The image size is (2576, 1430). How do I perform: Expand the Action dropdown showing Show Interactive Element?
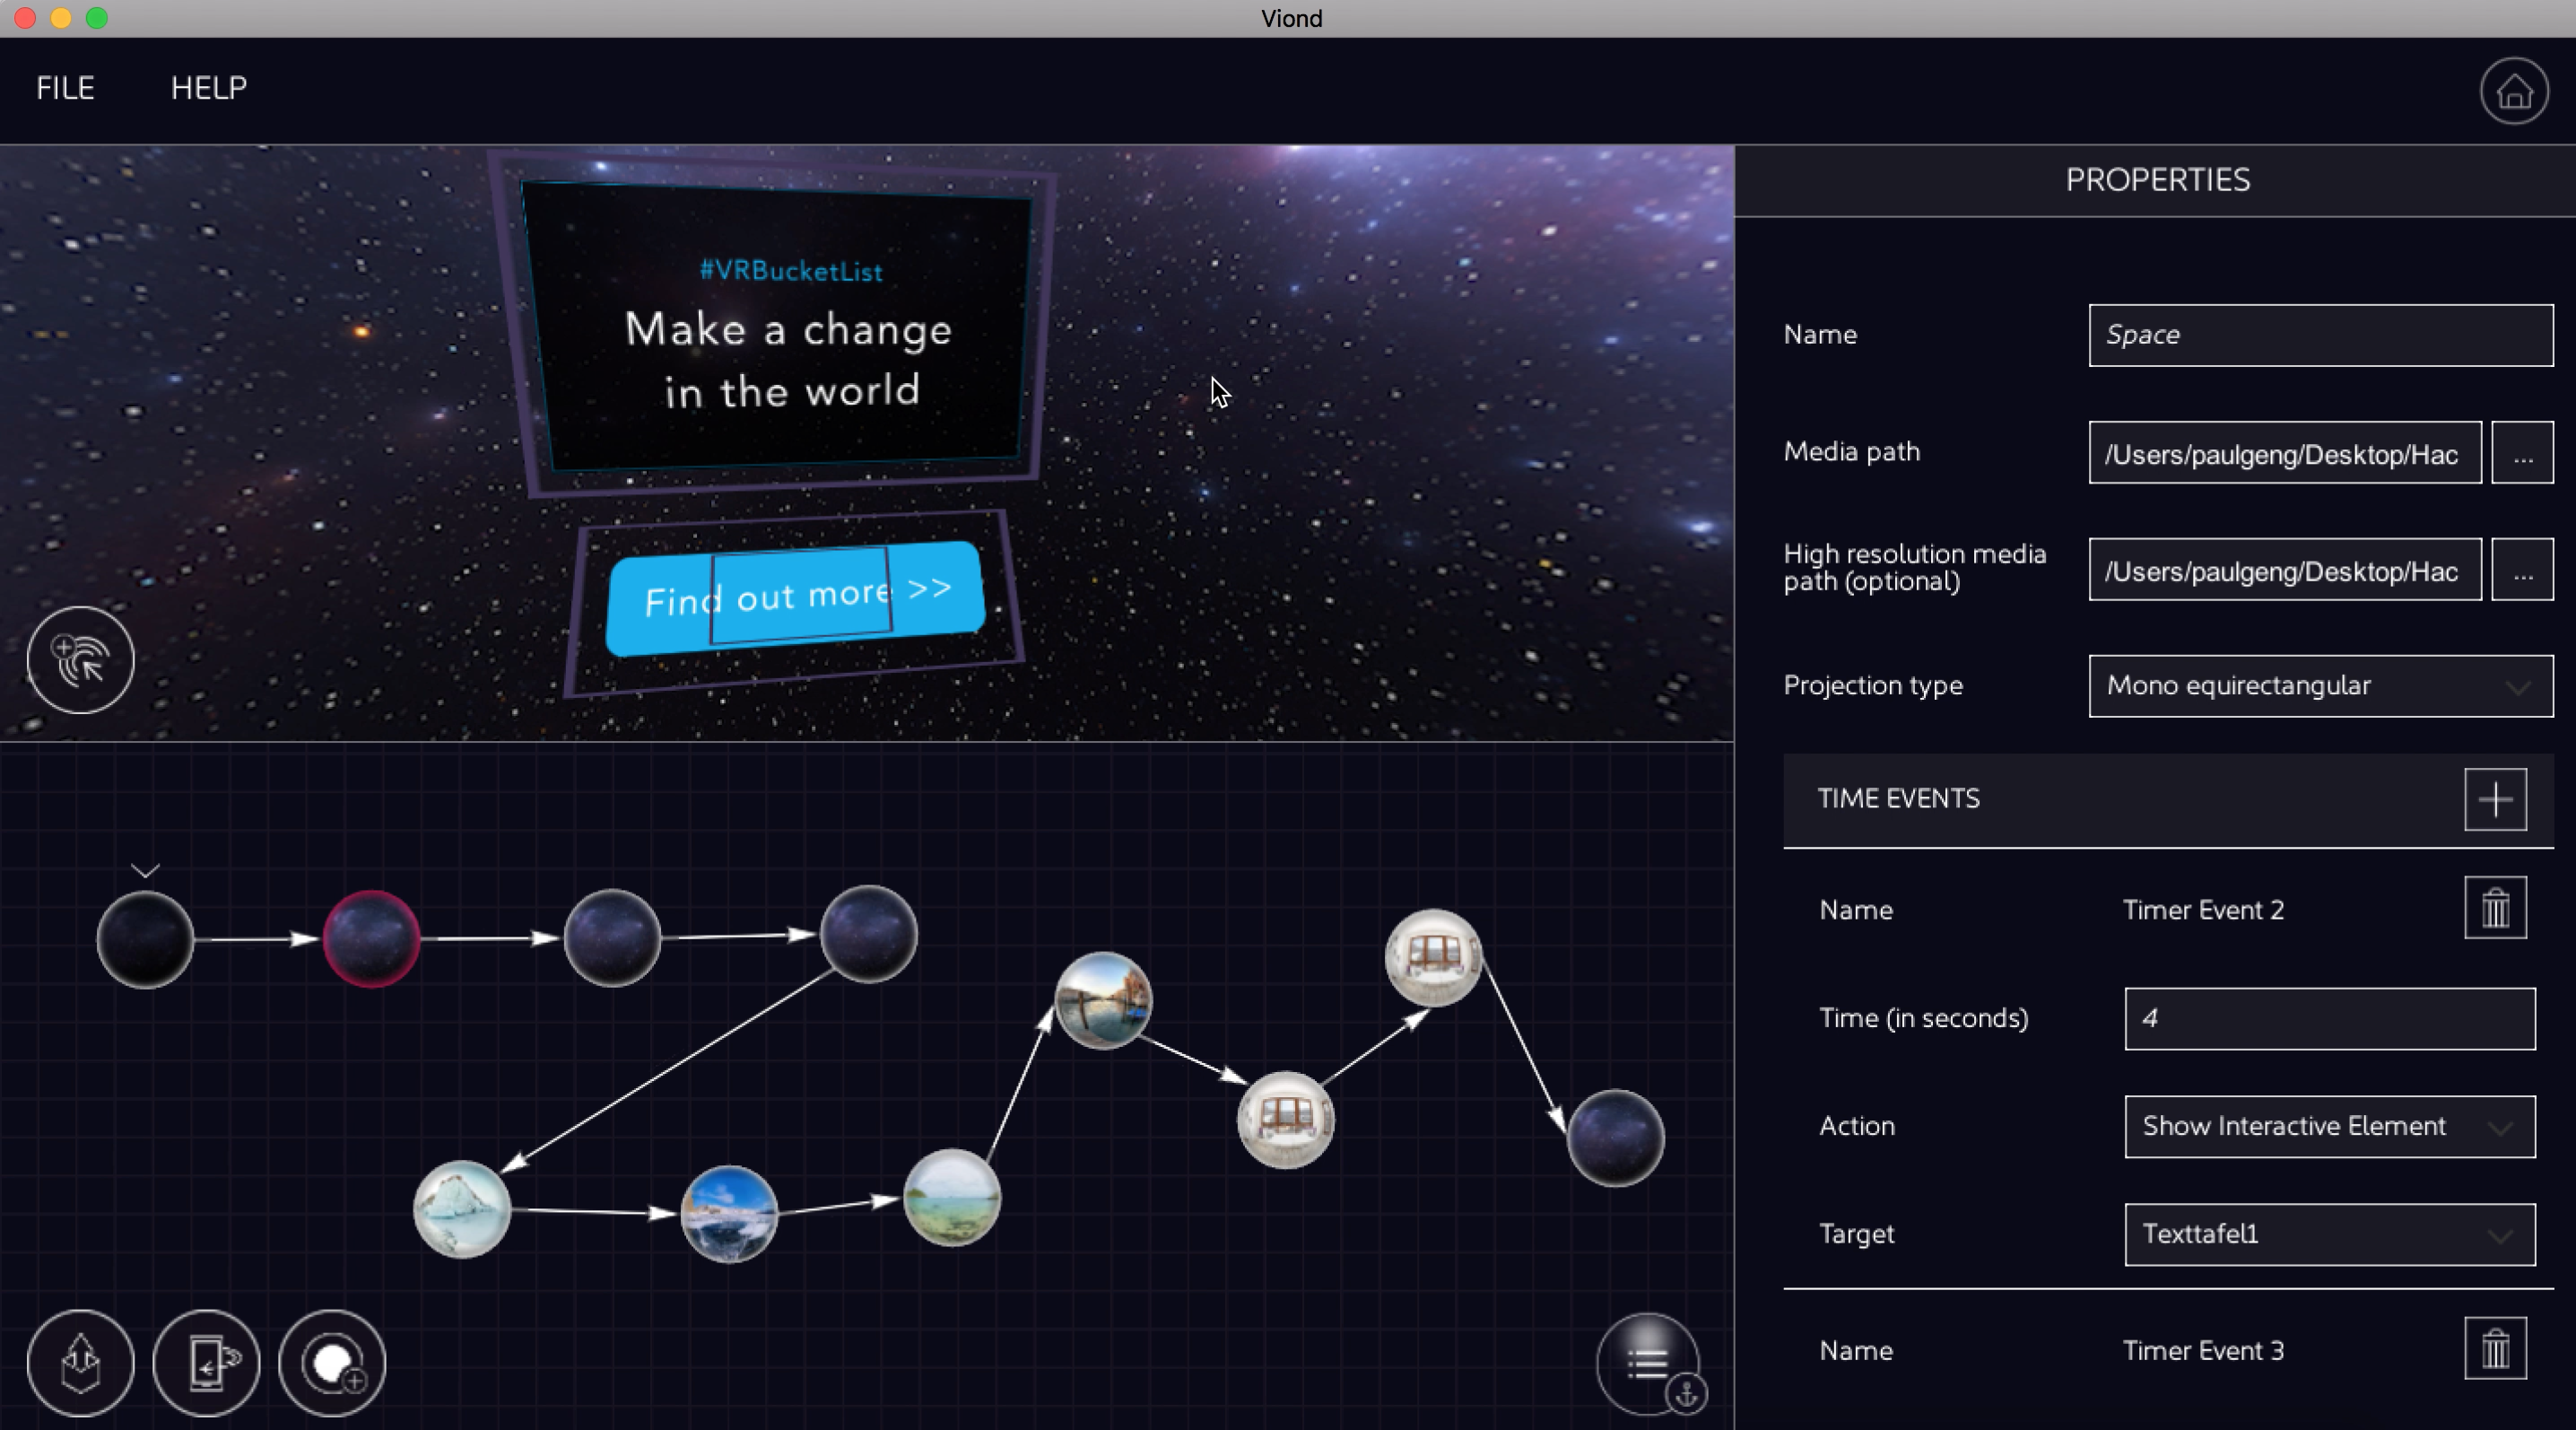tap(2329, 1127)
